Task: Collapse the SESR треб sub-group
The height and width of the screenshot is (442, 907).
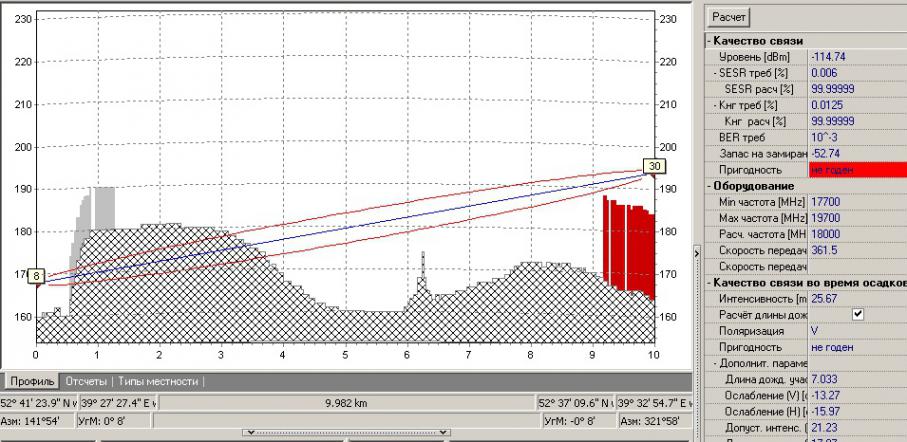Action: click(x=716, y=73)
